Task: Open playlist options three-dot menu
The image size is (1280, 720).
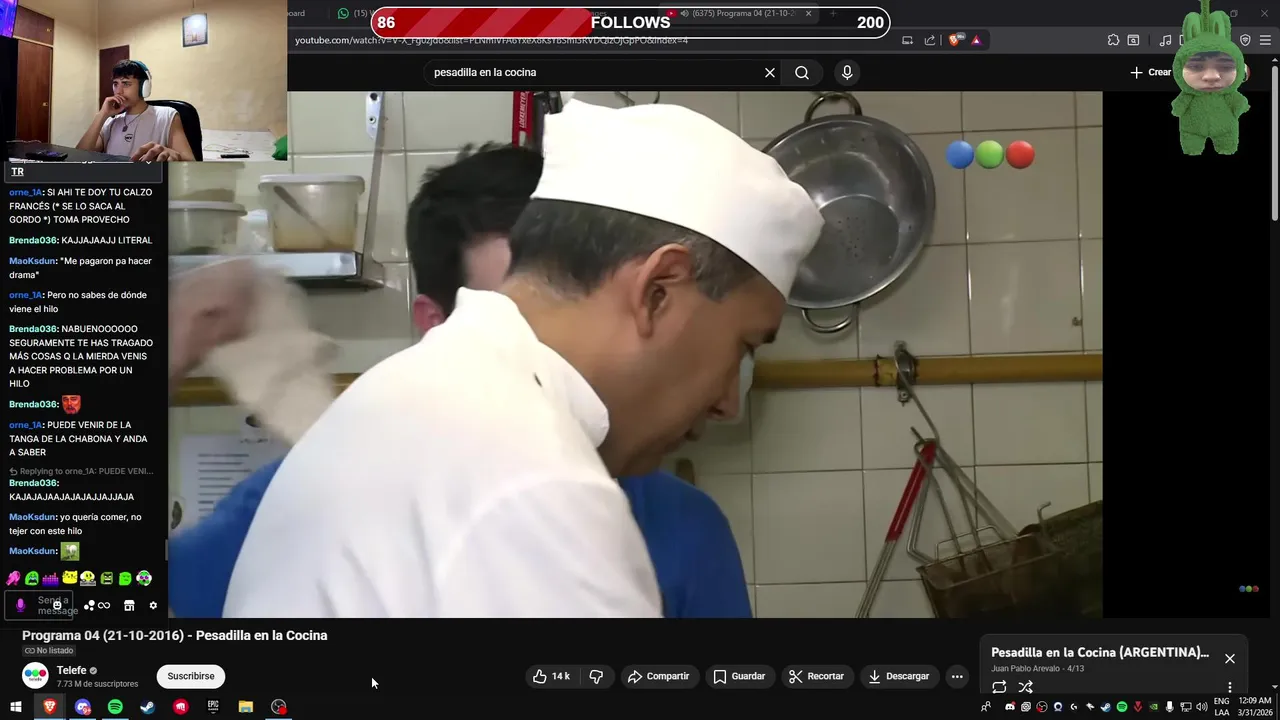Action: click(x=1230, y=687)
